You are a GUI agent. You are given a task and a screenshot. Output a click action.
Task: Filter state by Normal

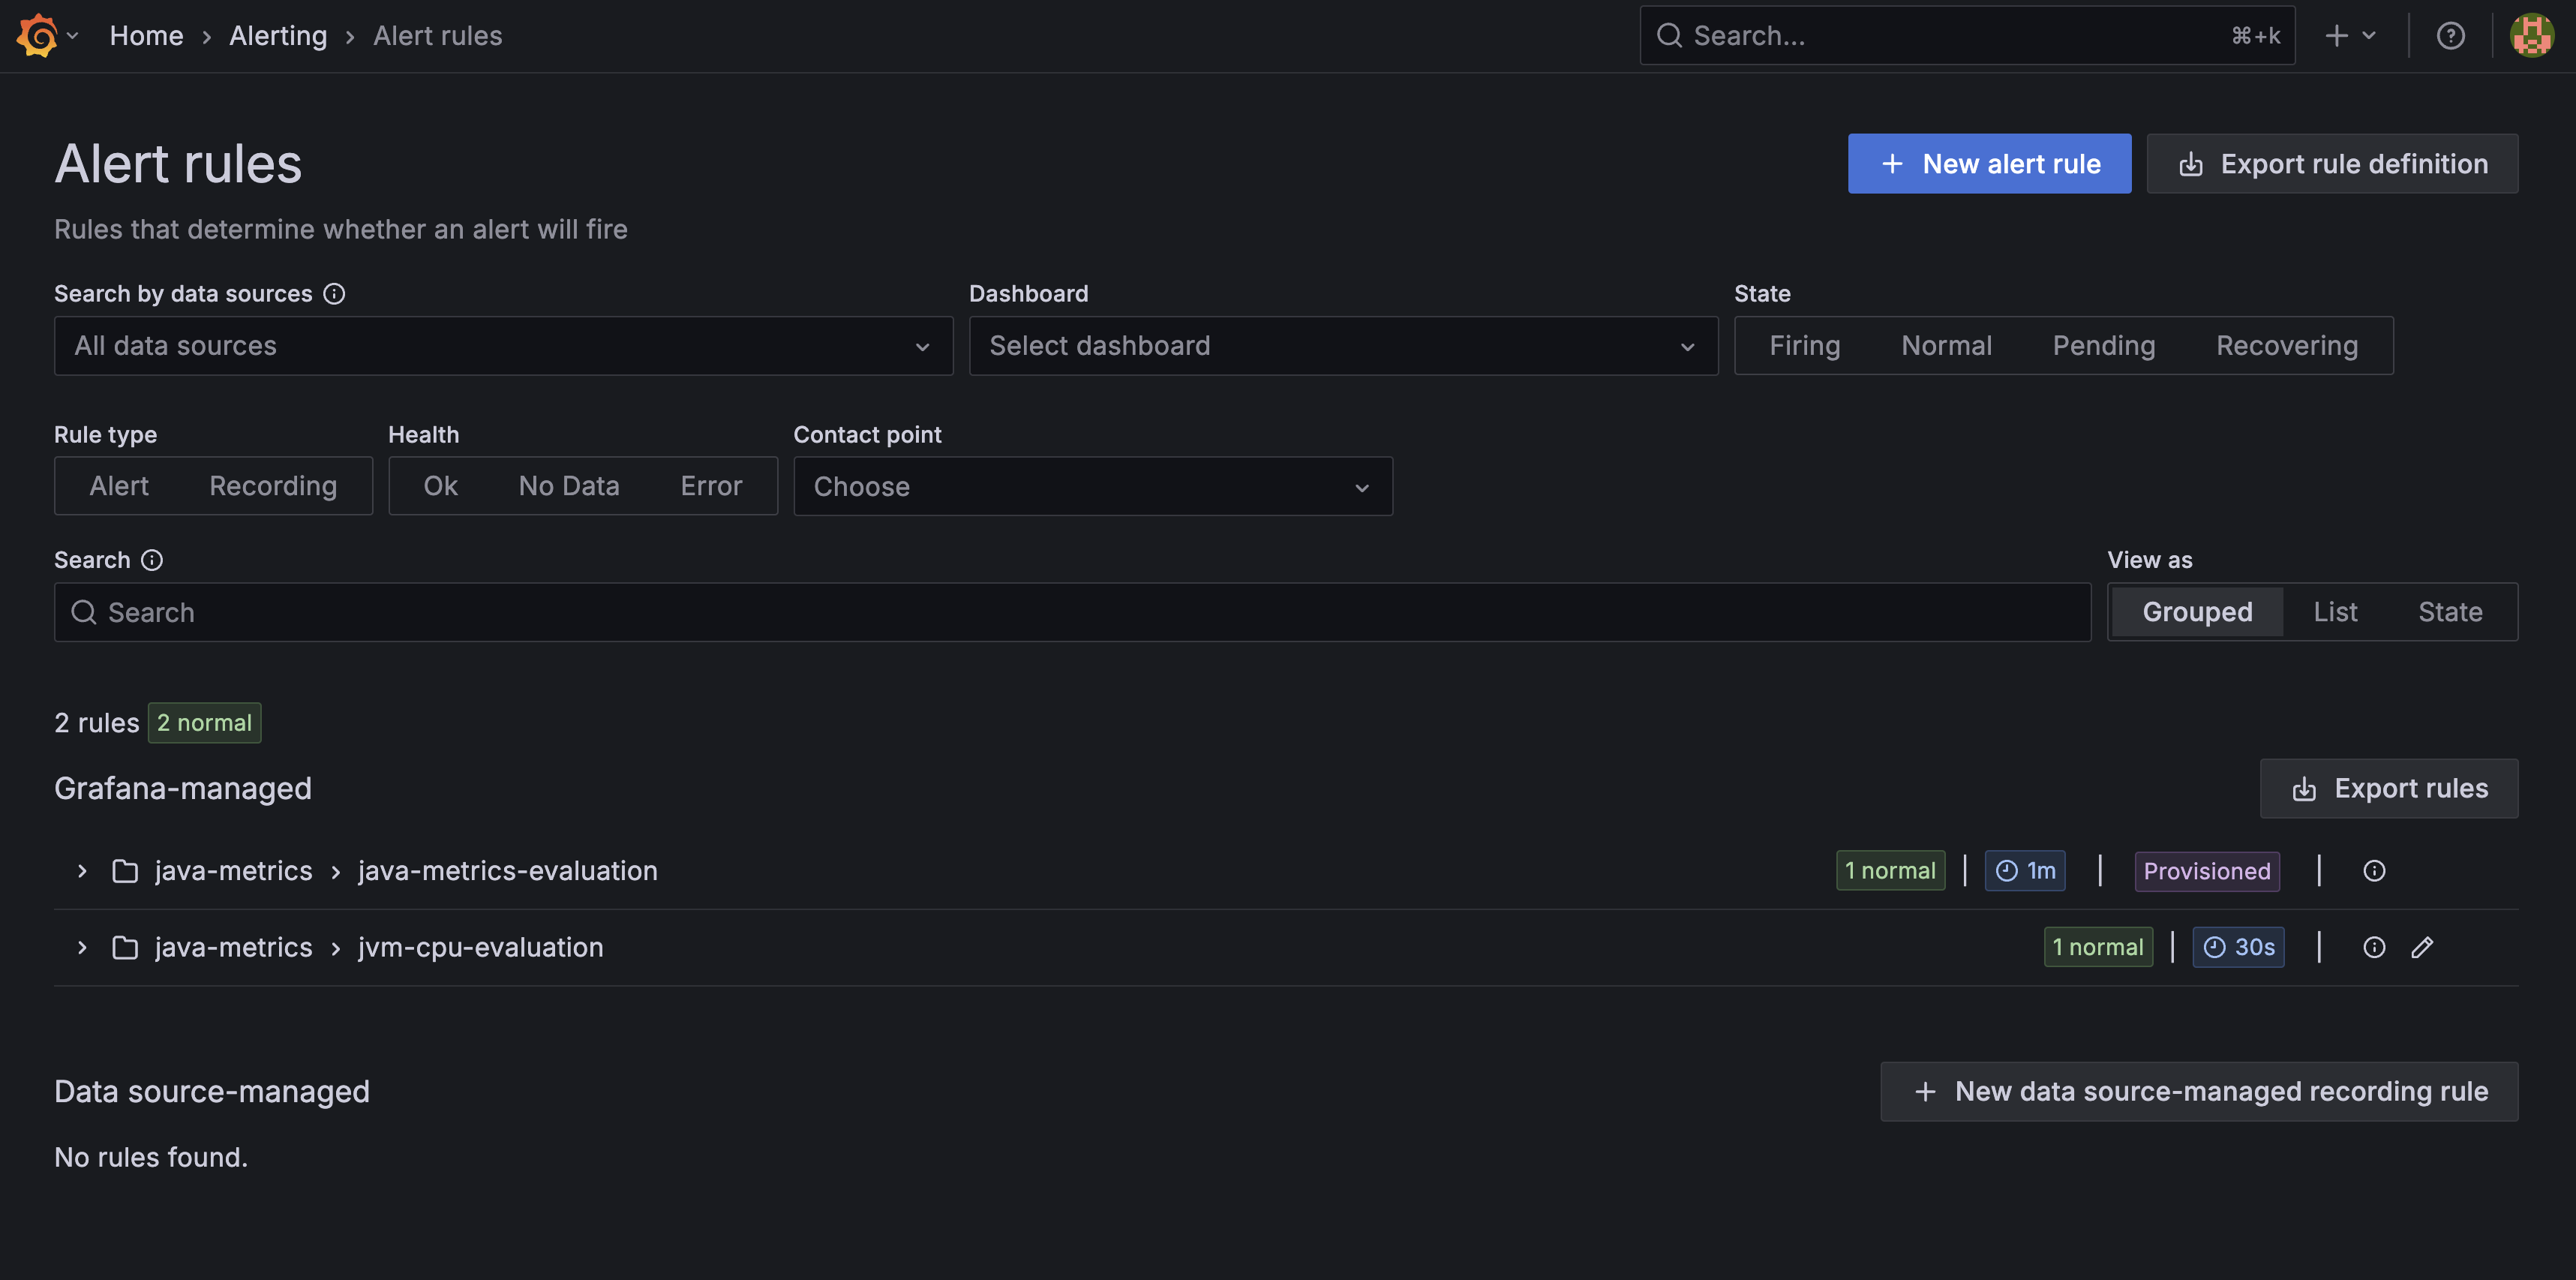coord(1946,346)
